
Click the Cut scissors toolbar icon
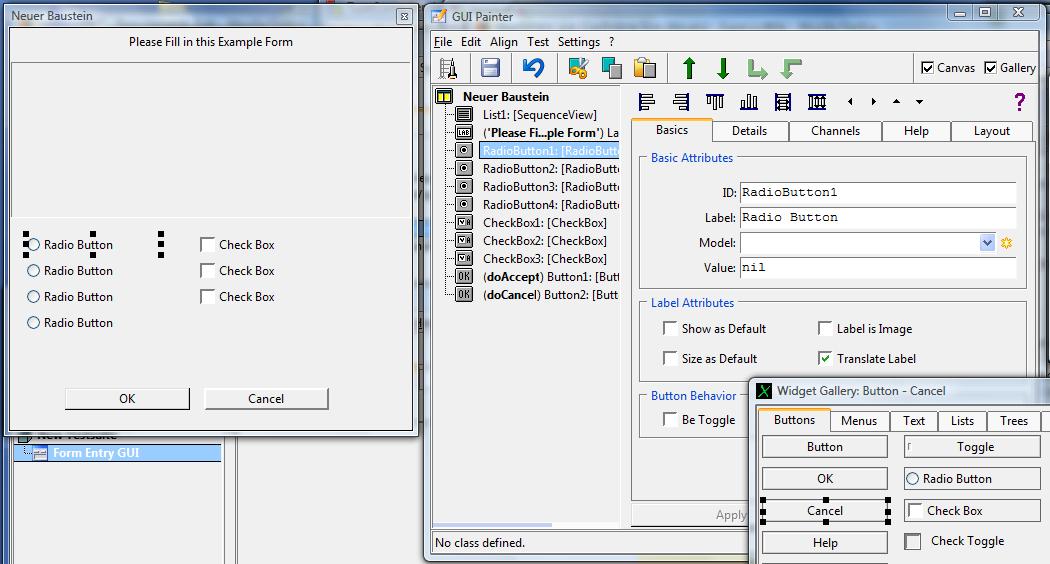pyautogui.click(x=577, y=68)
